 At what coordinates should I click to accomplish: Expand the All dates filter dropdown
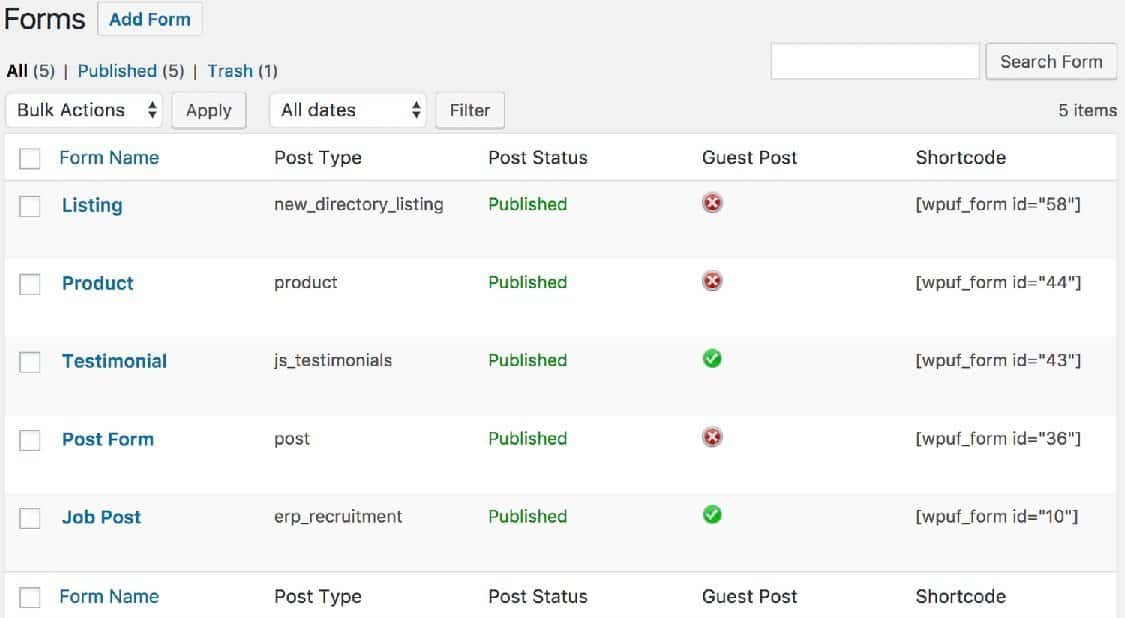pos(348,110)
